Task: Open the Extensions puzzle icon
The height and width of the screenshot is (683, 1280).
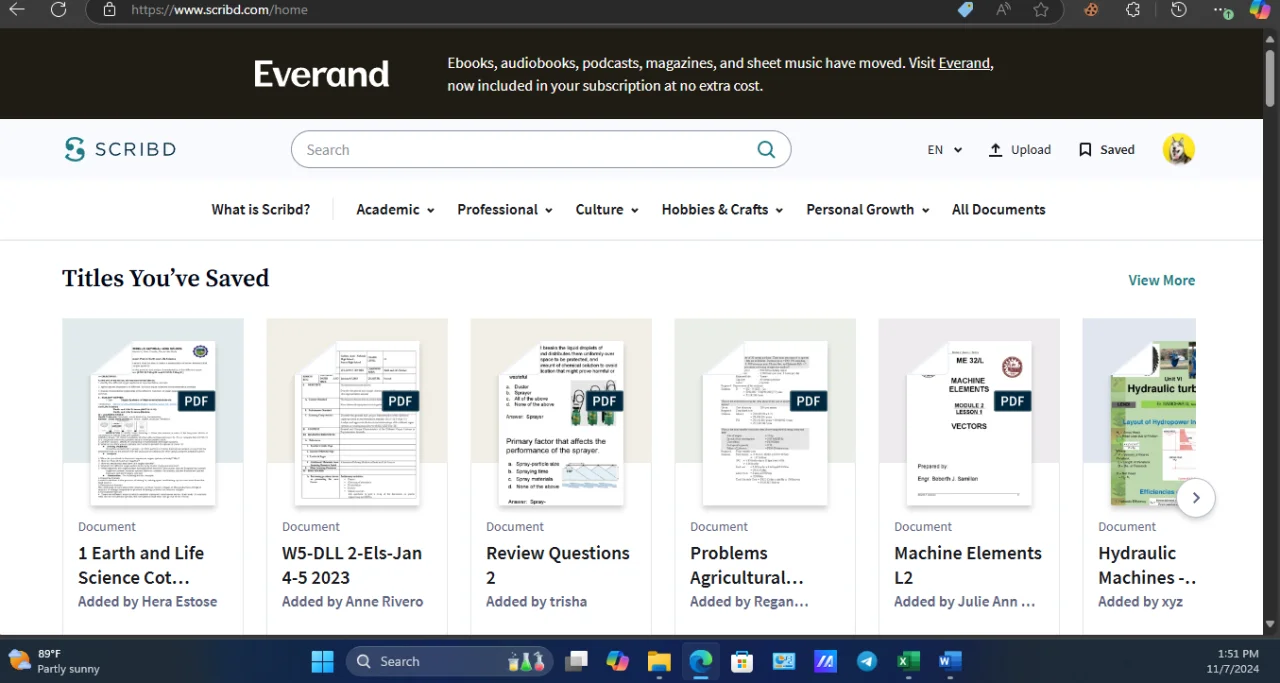Action: (1133, 9)
